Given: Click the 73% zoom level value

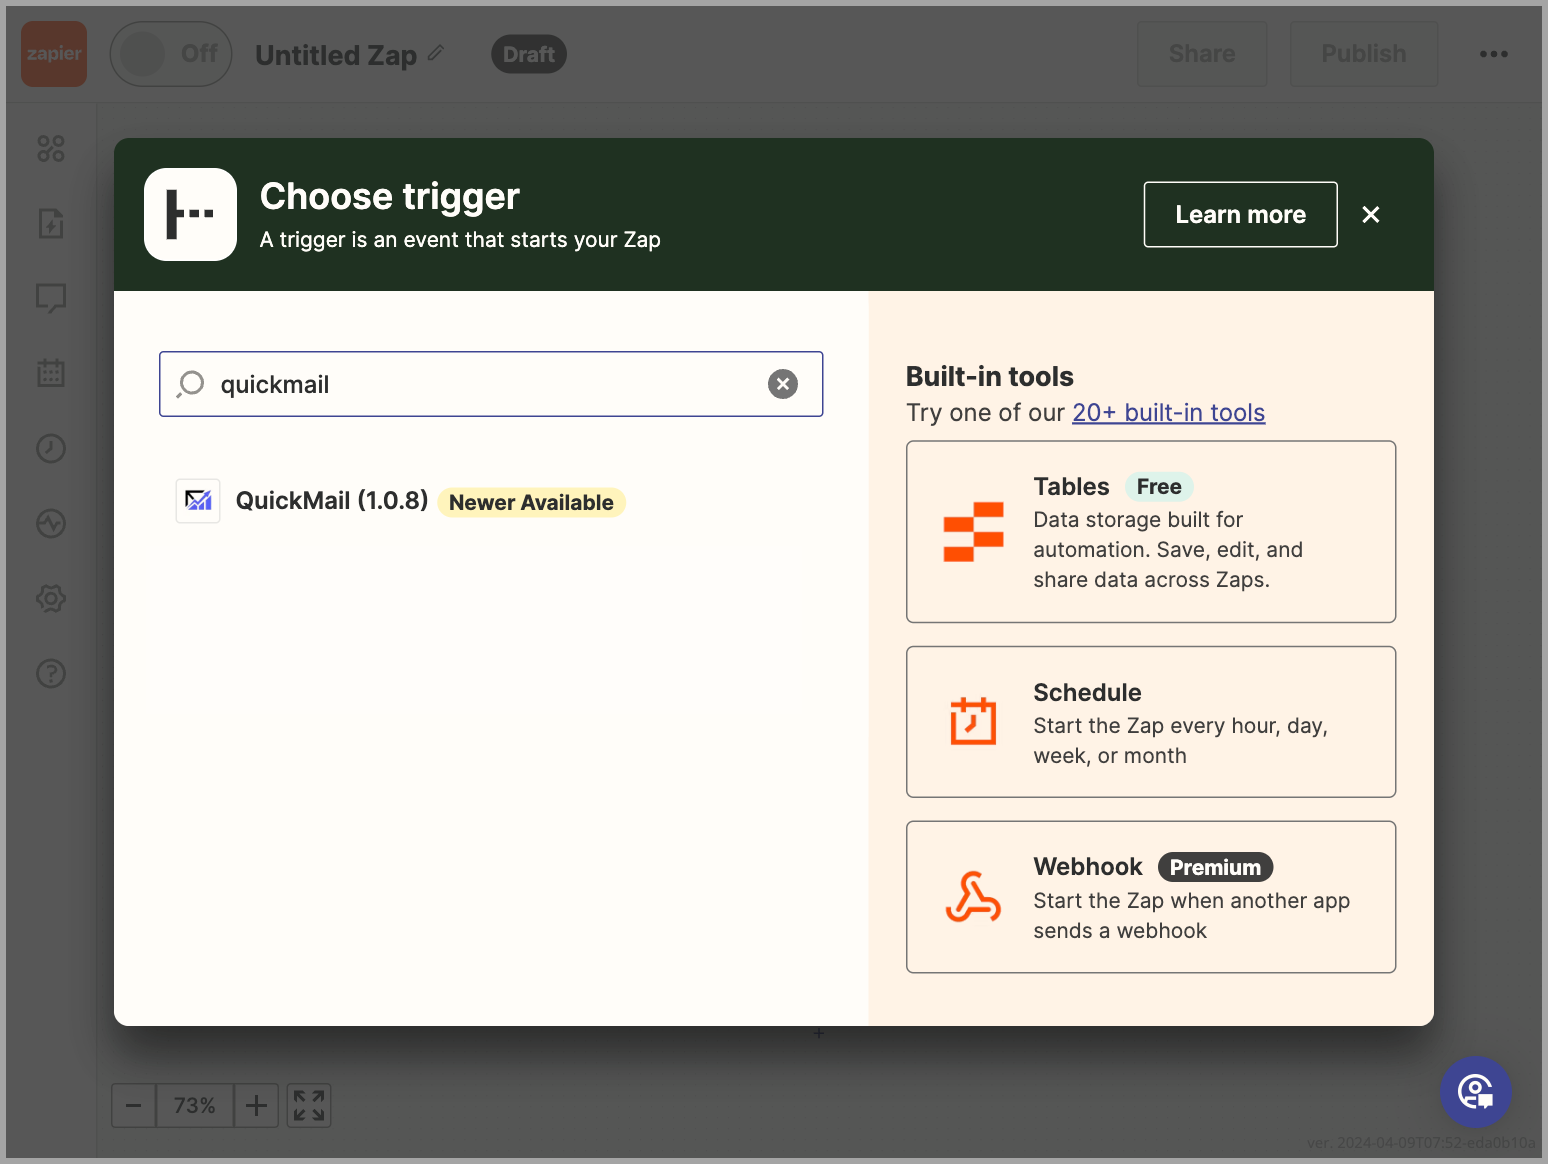Looking at the screenshot, I should click(195, 1105).
